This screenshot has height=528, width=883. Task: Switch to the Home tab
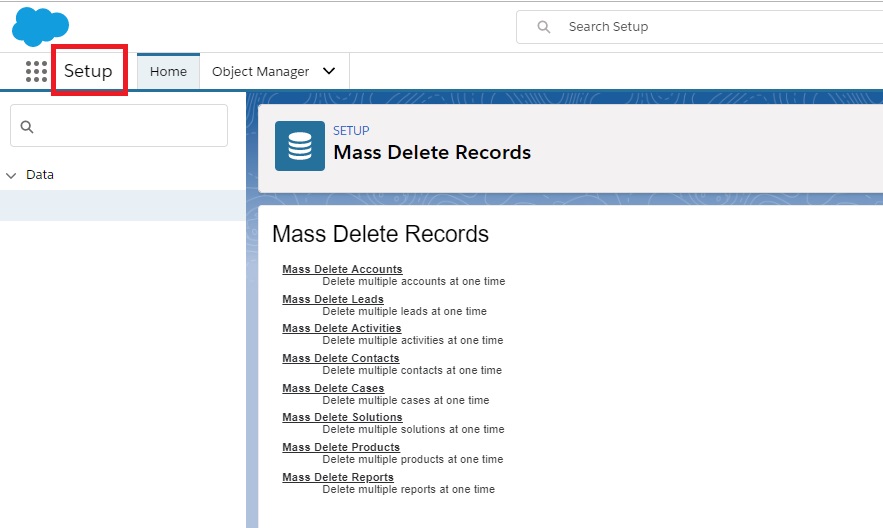click(x=168, y=71)
